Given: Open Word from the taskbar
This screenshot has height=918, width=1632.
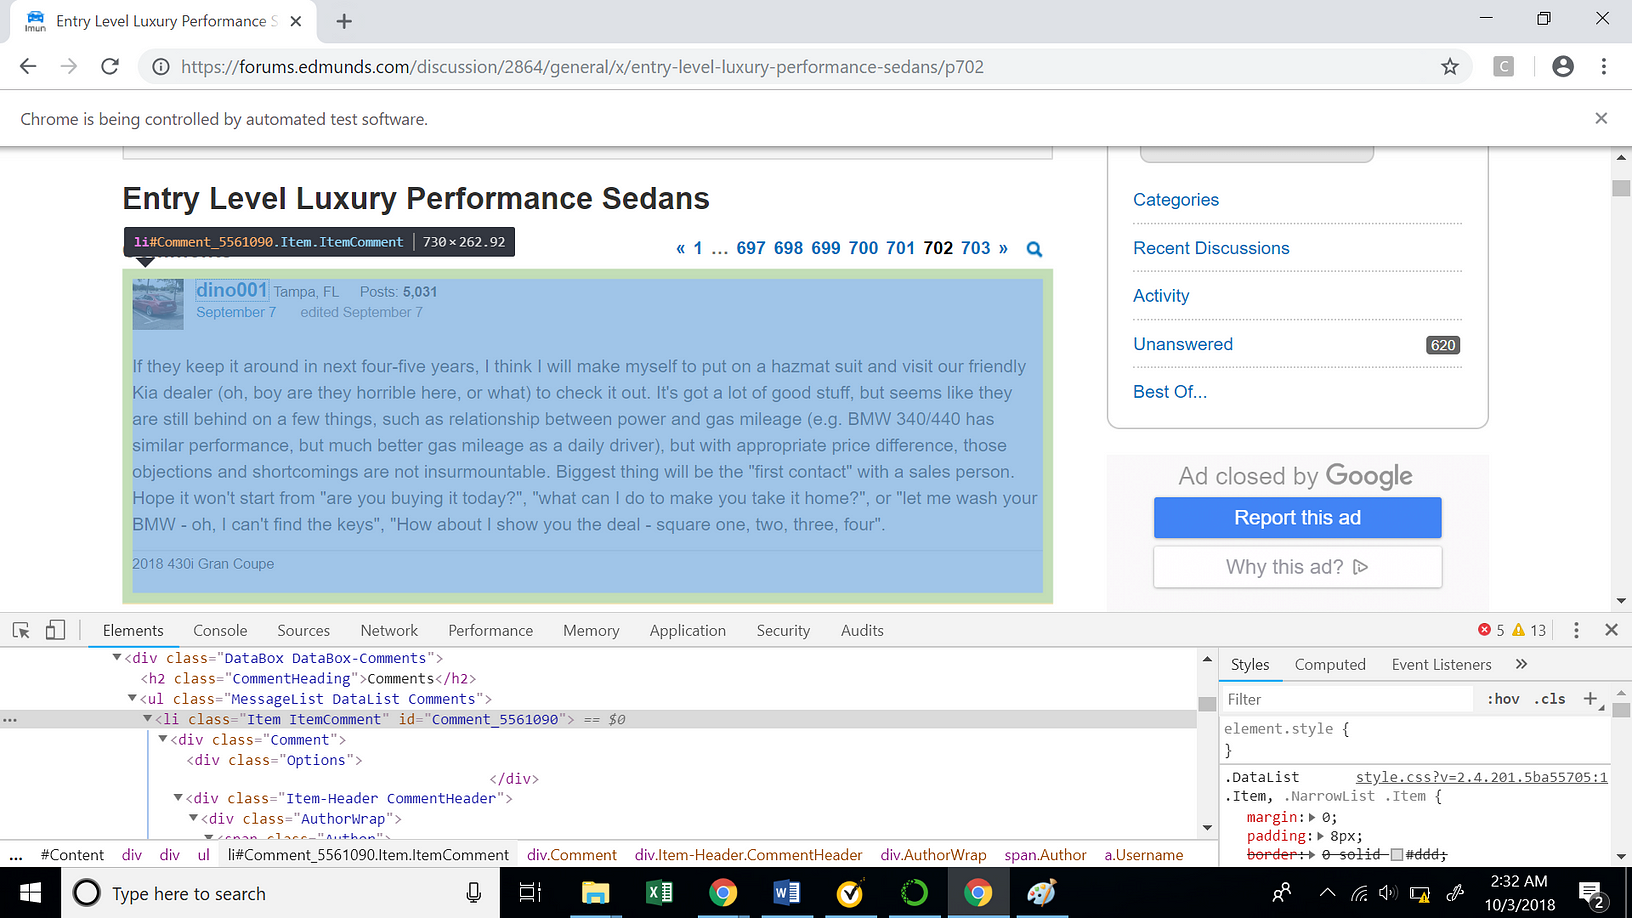Looking at the screenshot, I should [787, 893].
